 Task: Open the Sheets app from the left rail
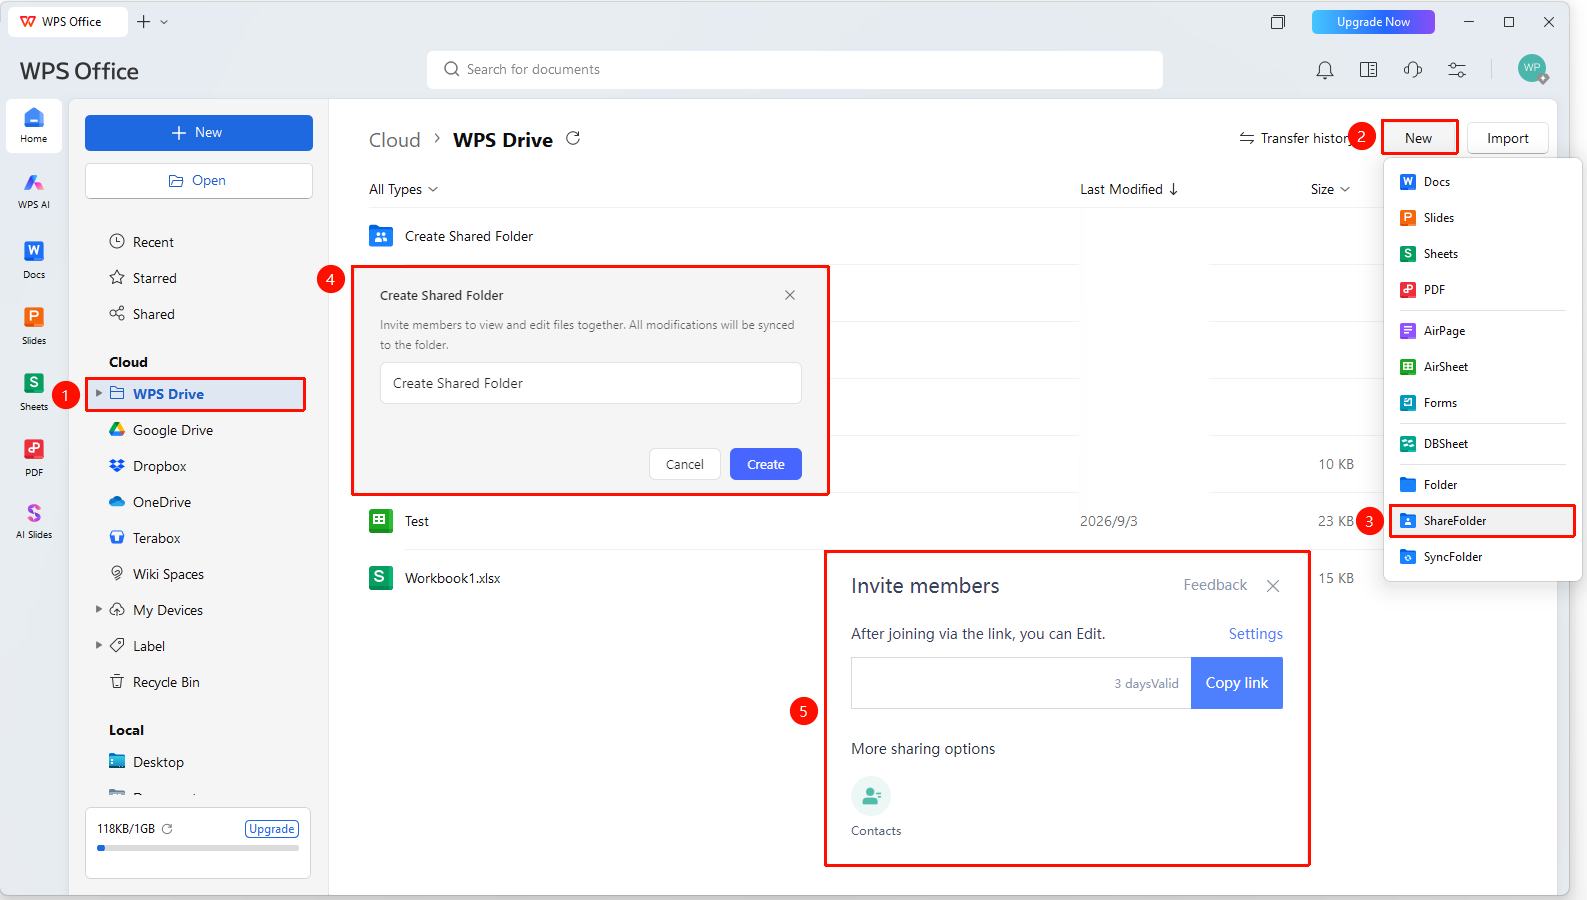point(34,391)
